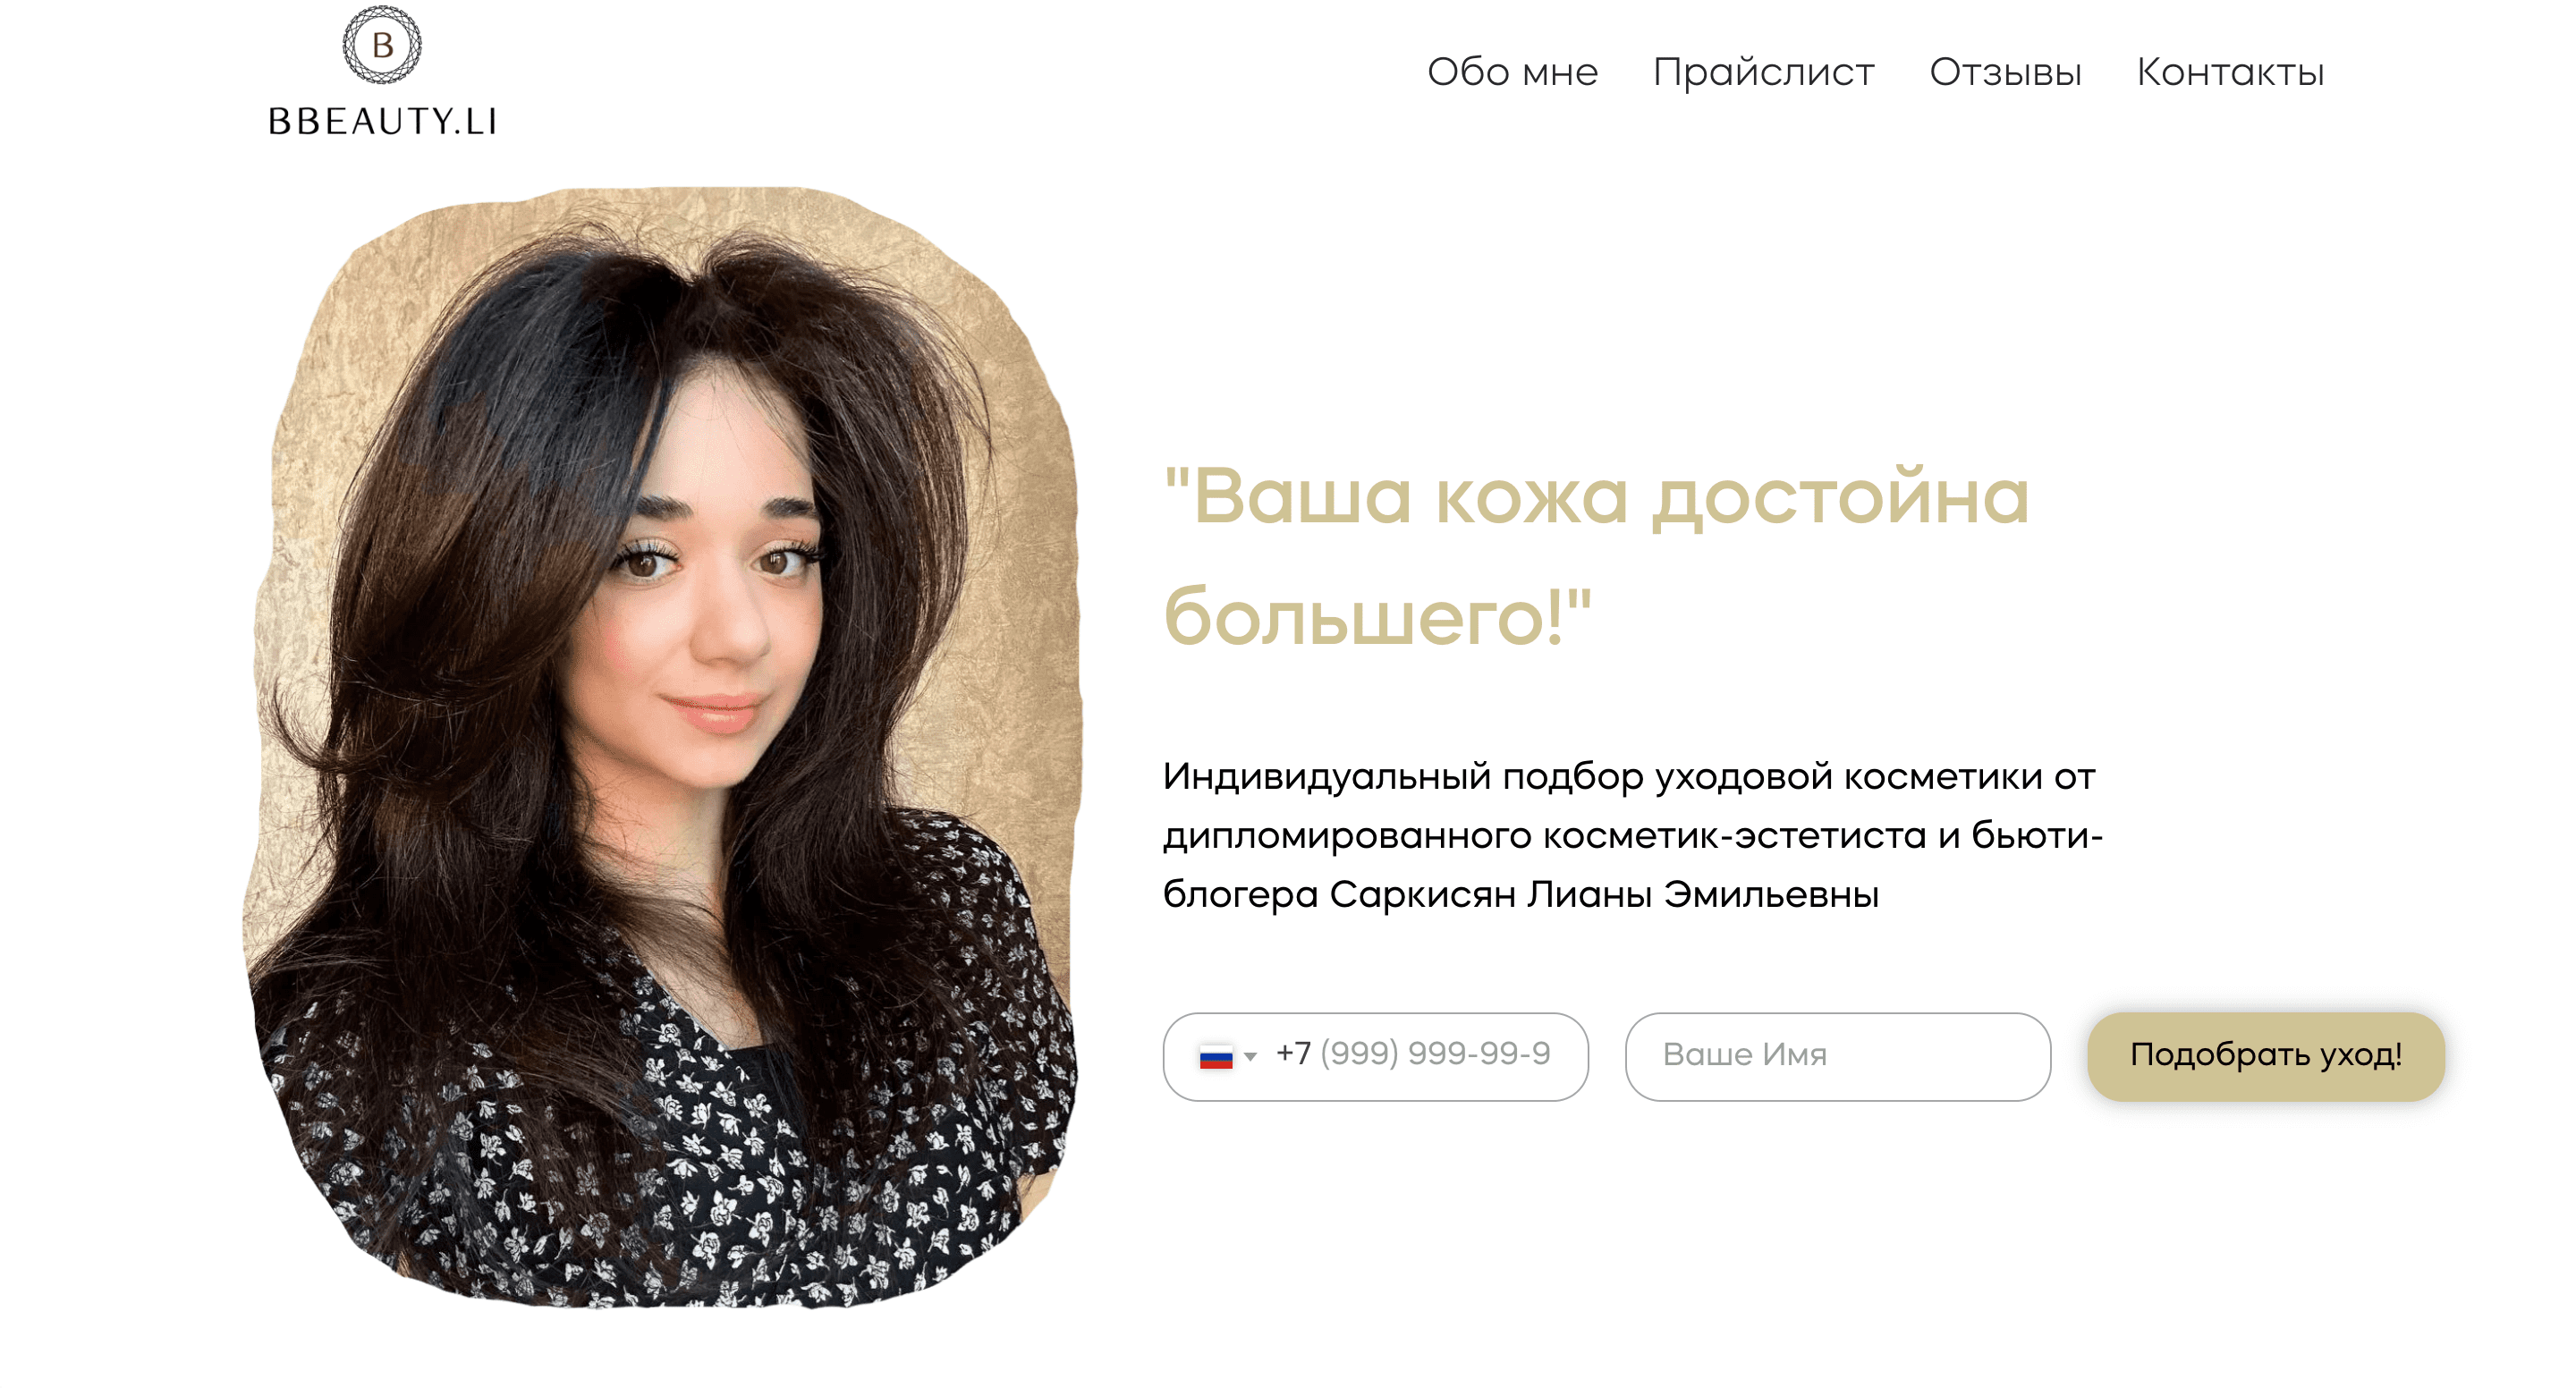Open the country code dropdown arrow

tap(1250, 1056)
